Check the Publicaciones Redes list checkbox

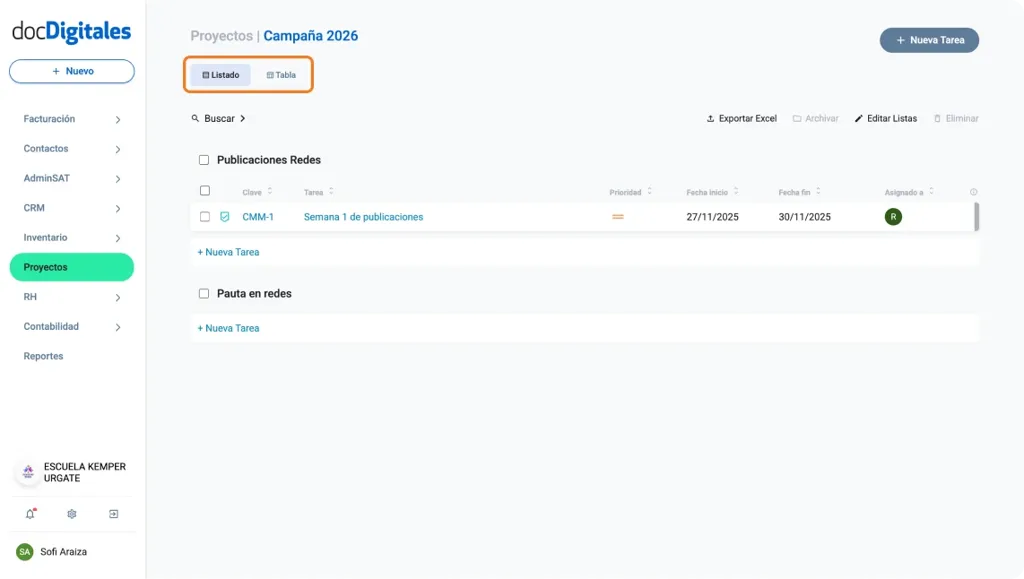204,160
